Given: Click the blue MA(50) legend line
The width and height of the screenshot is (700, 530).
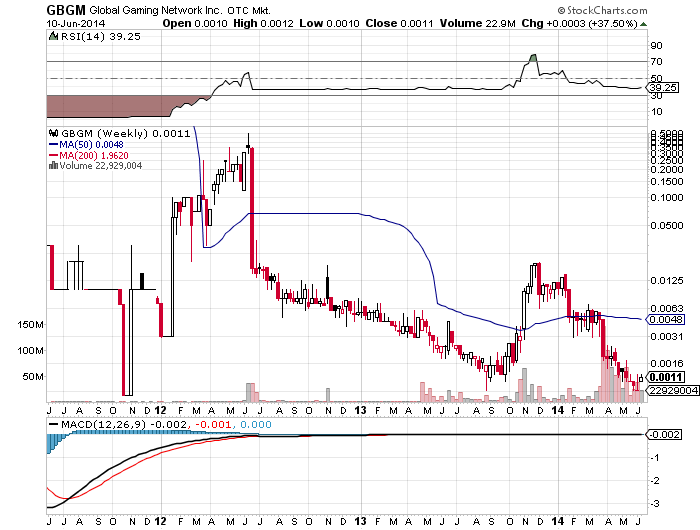Looking at the screenshot, I should pos(53,145).
